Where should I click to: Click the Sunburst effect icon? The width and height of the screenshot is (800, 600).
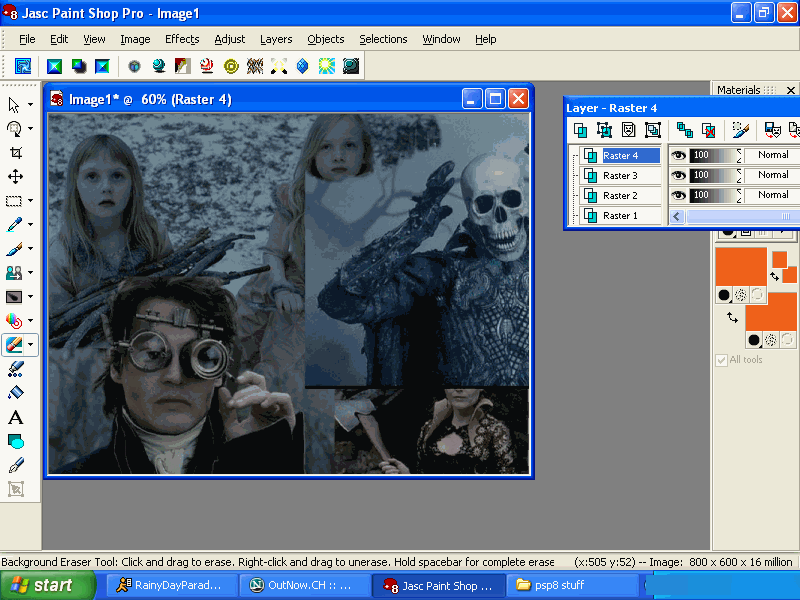coord(327,66)
